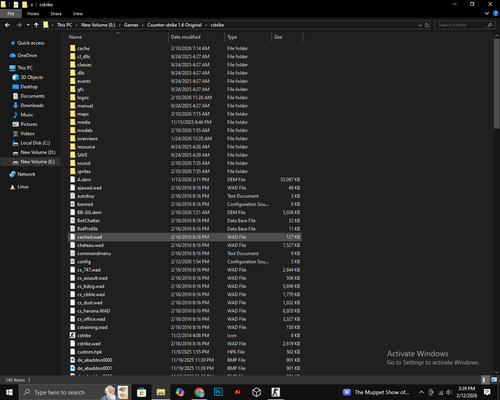This screenshot has height=400, width=500.
Task: Switch to details view toggle in status bar
Action: coord(485,380)
